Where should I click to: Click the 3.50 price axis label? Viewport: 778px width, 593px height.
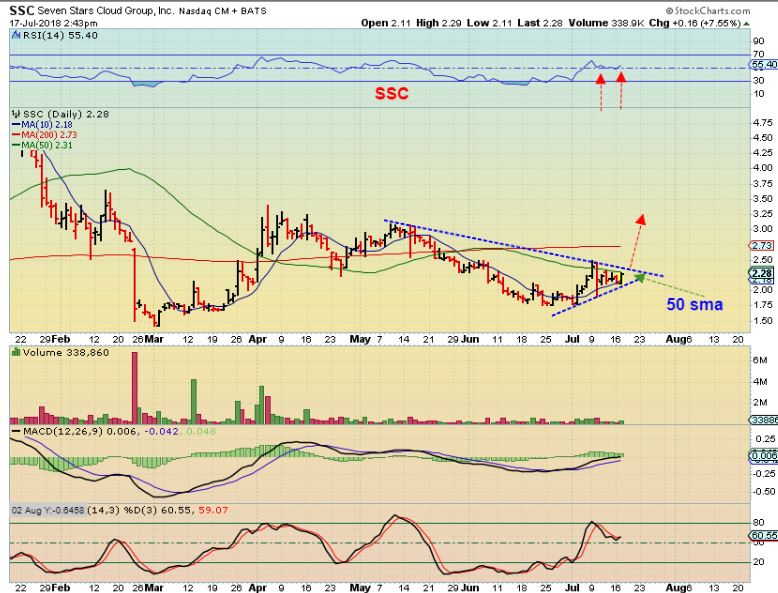coord(763,198)
